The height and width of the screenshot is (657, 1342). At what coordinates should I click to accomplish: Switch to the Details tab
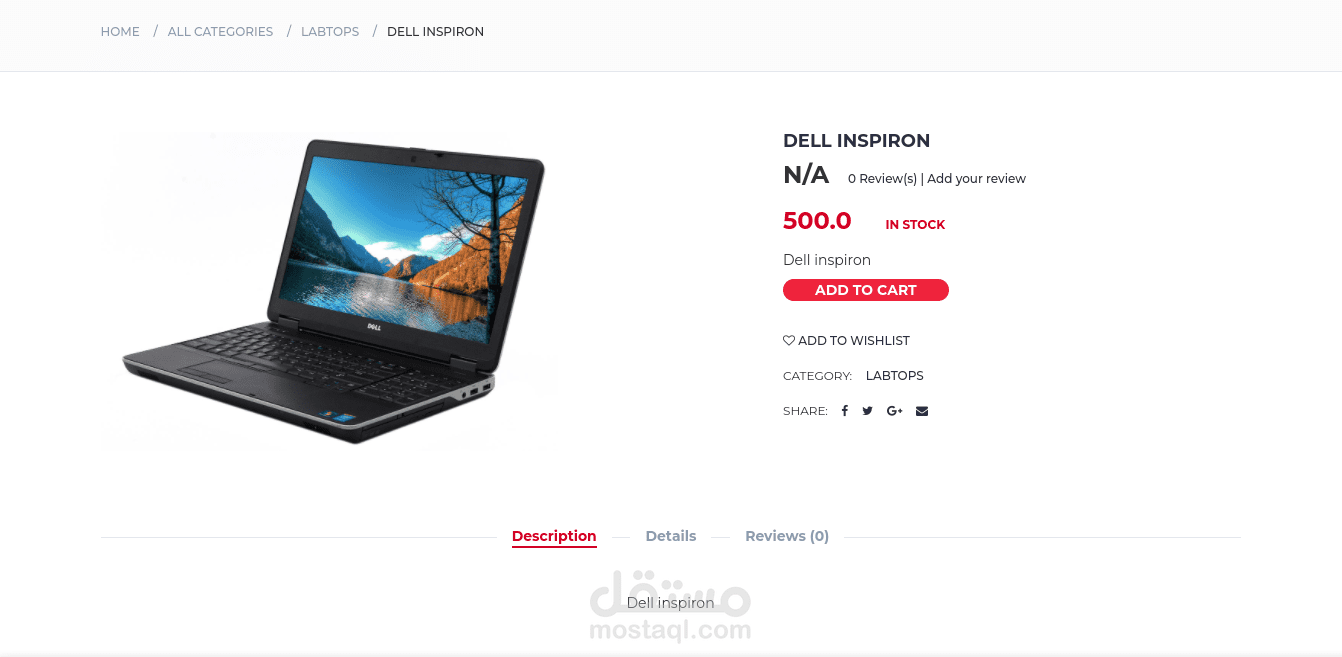(x=671, y=536)
